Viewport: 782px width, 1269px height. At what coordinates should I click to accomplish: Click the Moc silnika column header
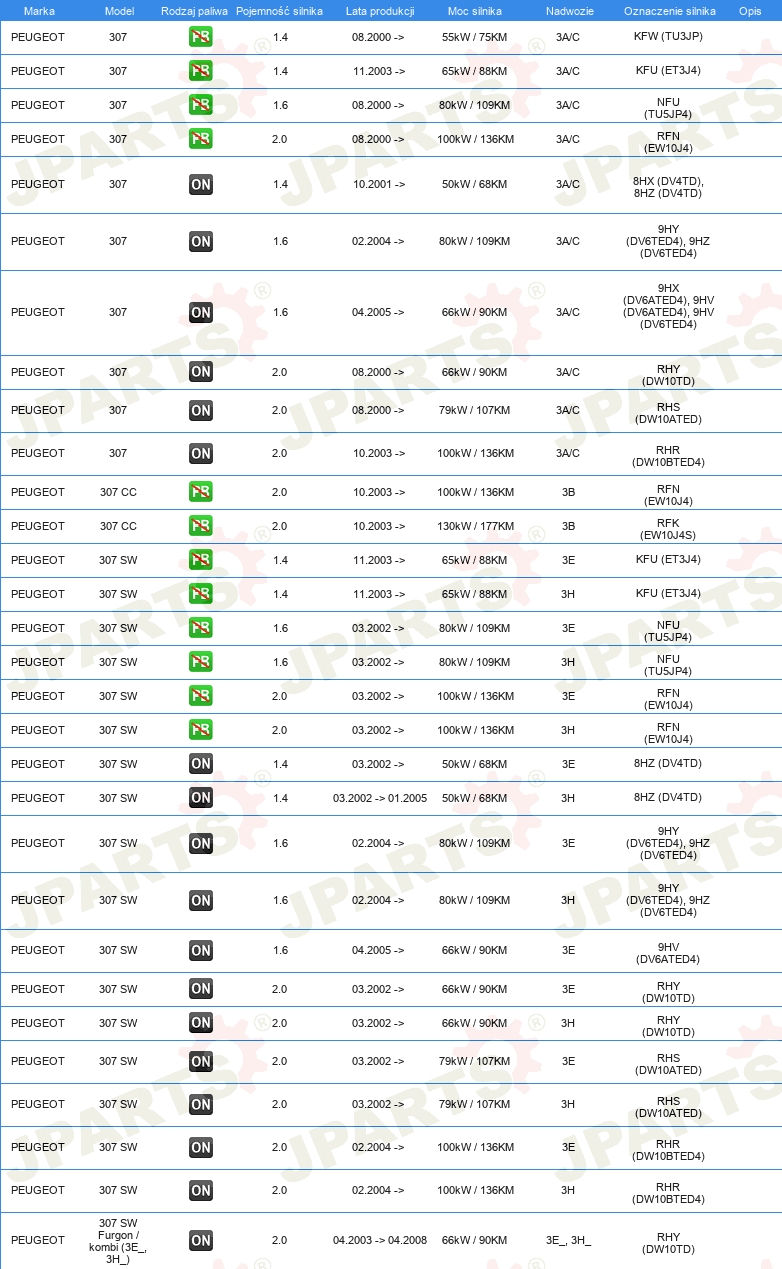click(475, 10)
